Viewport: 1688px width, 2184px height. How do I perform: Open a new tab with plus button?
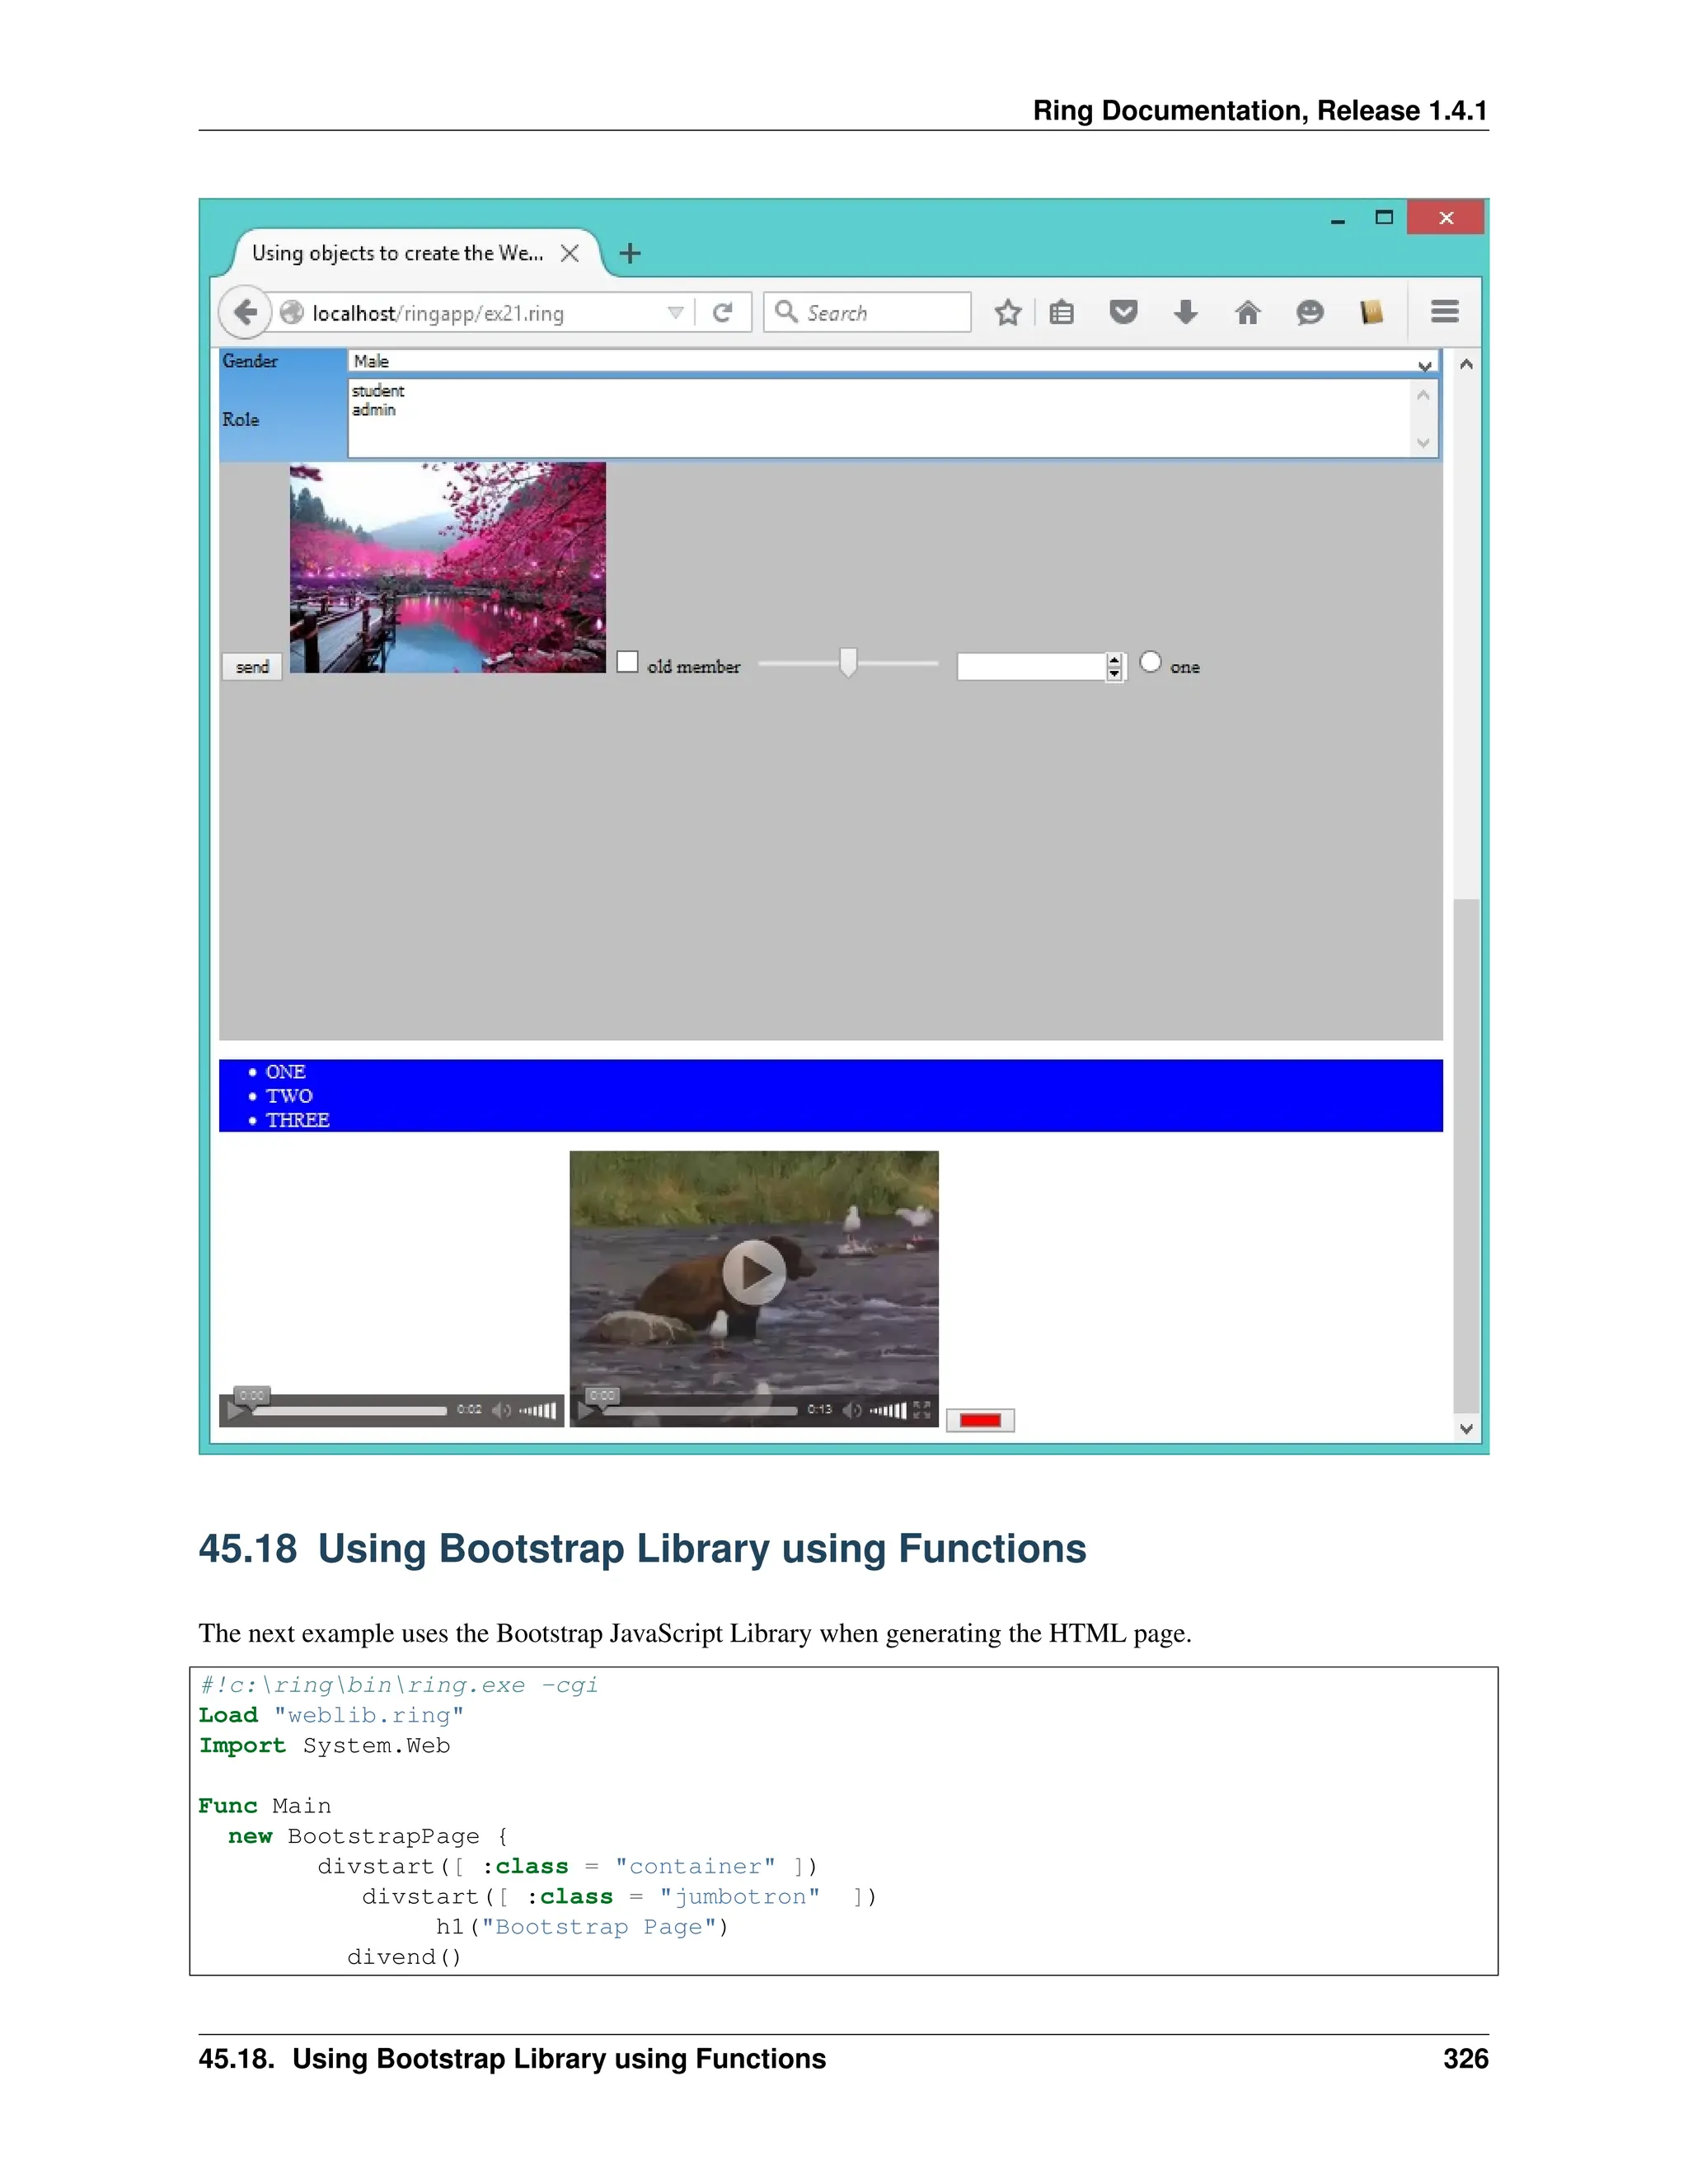[x=630, y=254]
